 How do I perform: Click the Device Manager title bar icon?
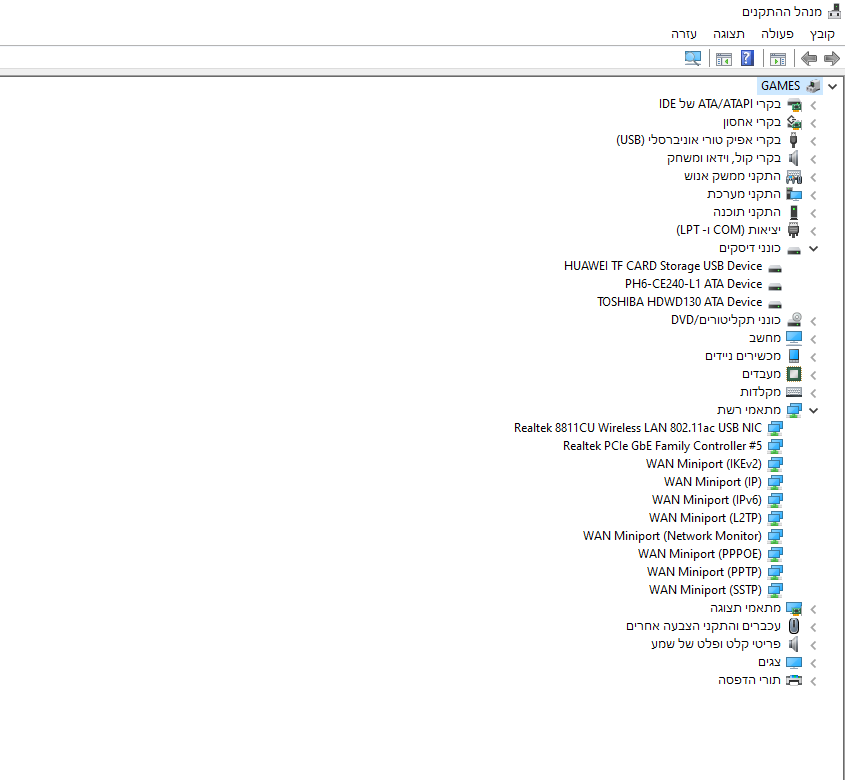pos(834,11)
